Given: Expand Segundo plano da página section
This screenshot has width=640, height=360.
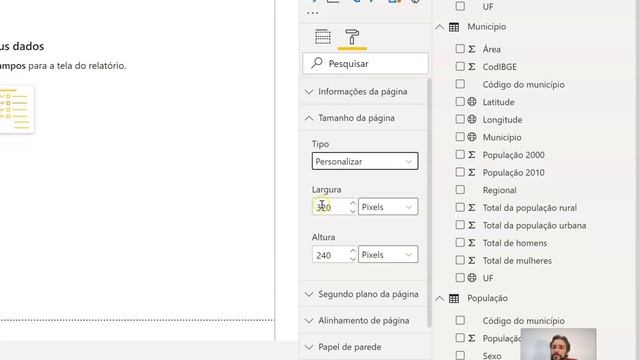Looking at the screenshot, I should pyautogui.click(x=365, y=294).
